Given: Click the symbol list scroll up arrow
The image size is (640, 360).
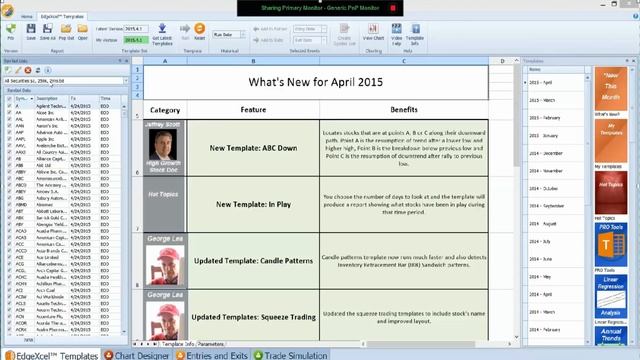Looking at the screenshot, I should (x=124, y=106).
